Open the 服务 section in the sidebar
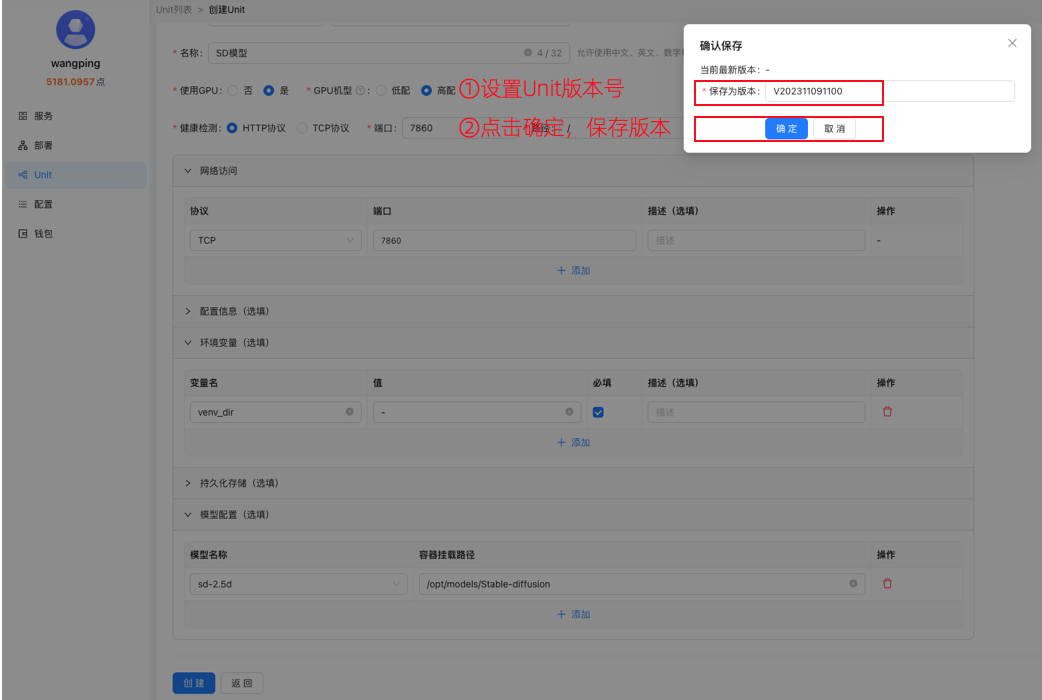 (42, 115)
